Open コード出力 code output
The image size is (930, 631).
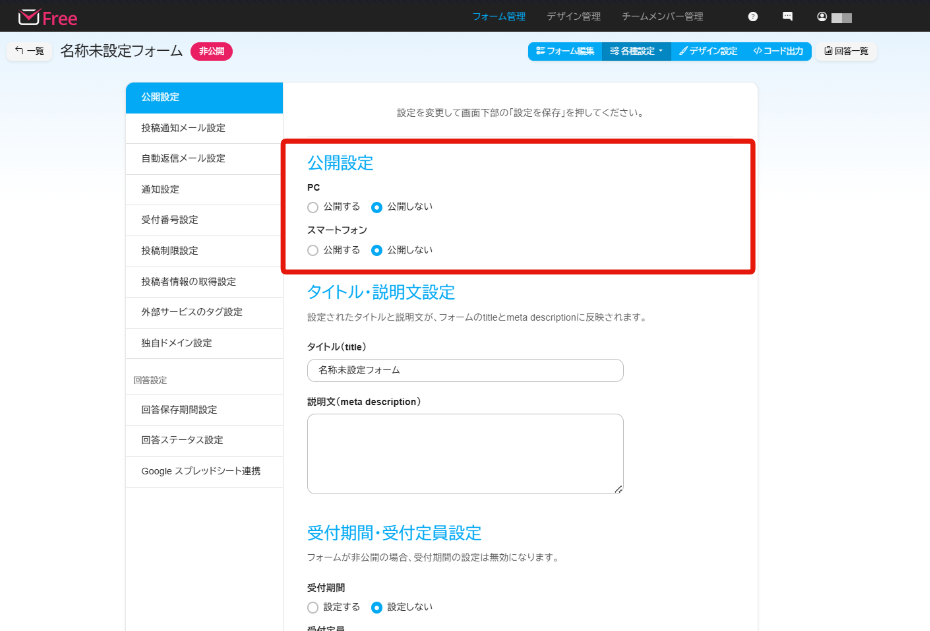778,51
